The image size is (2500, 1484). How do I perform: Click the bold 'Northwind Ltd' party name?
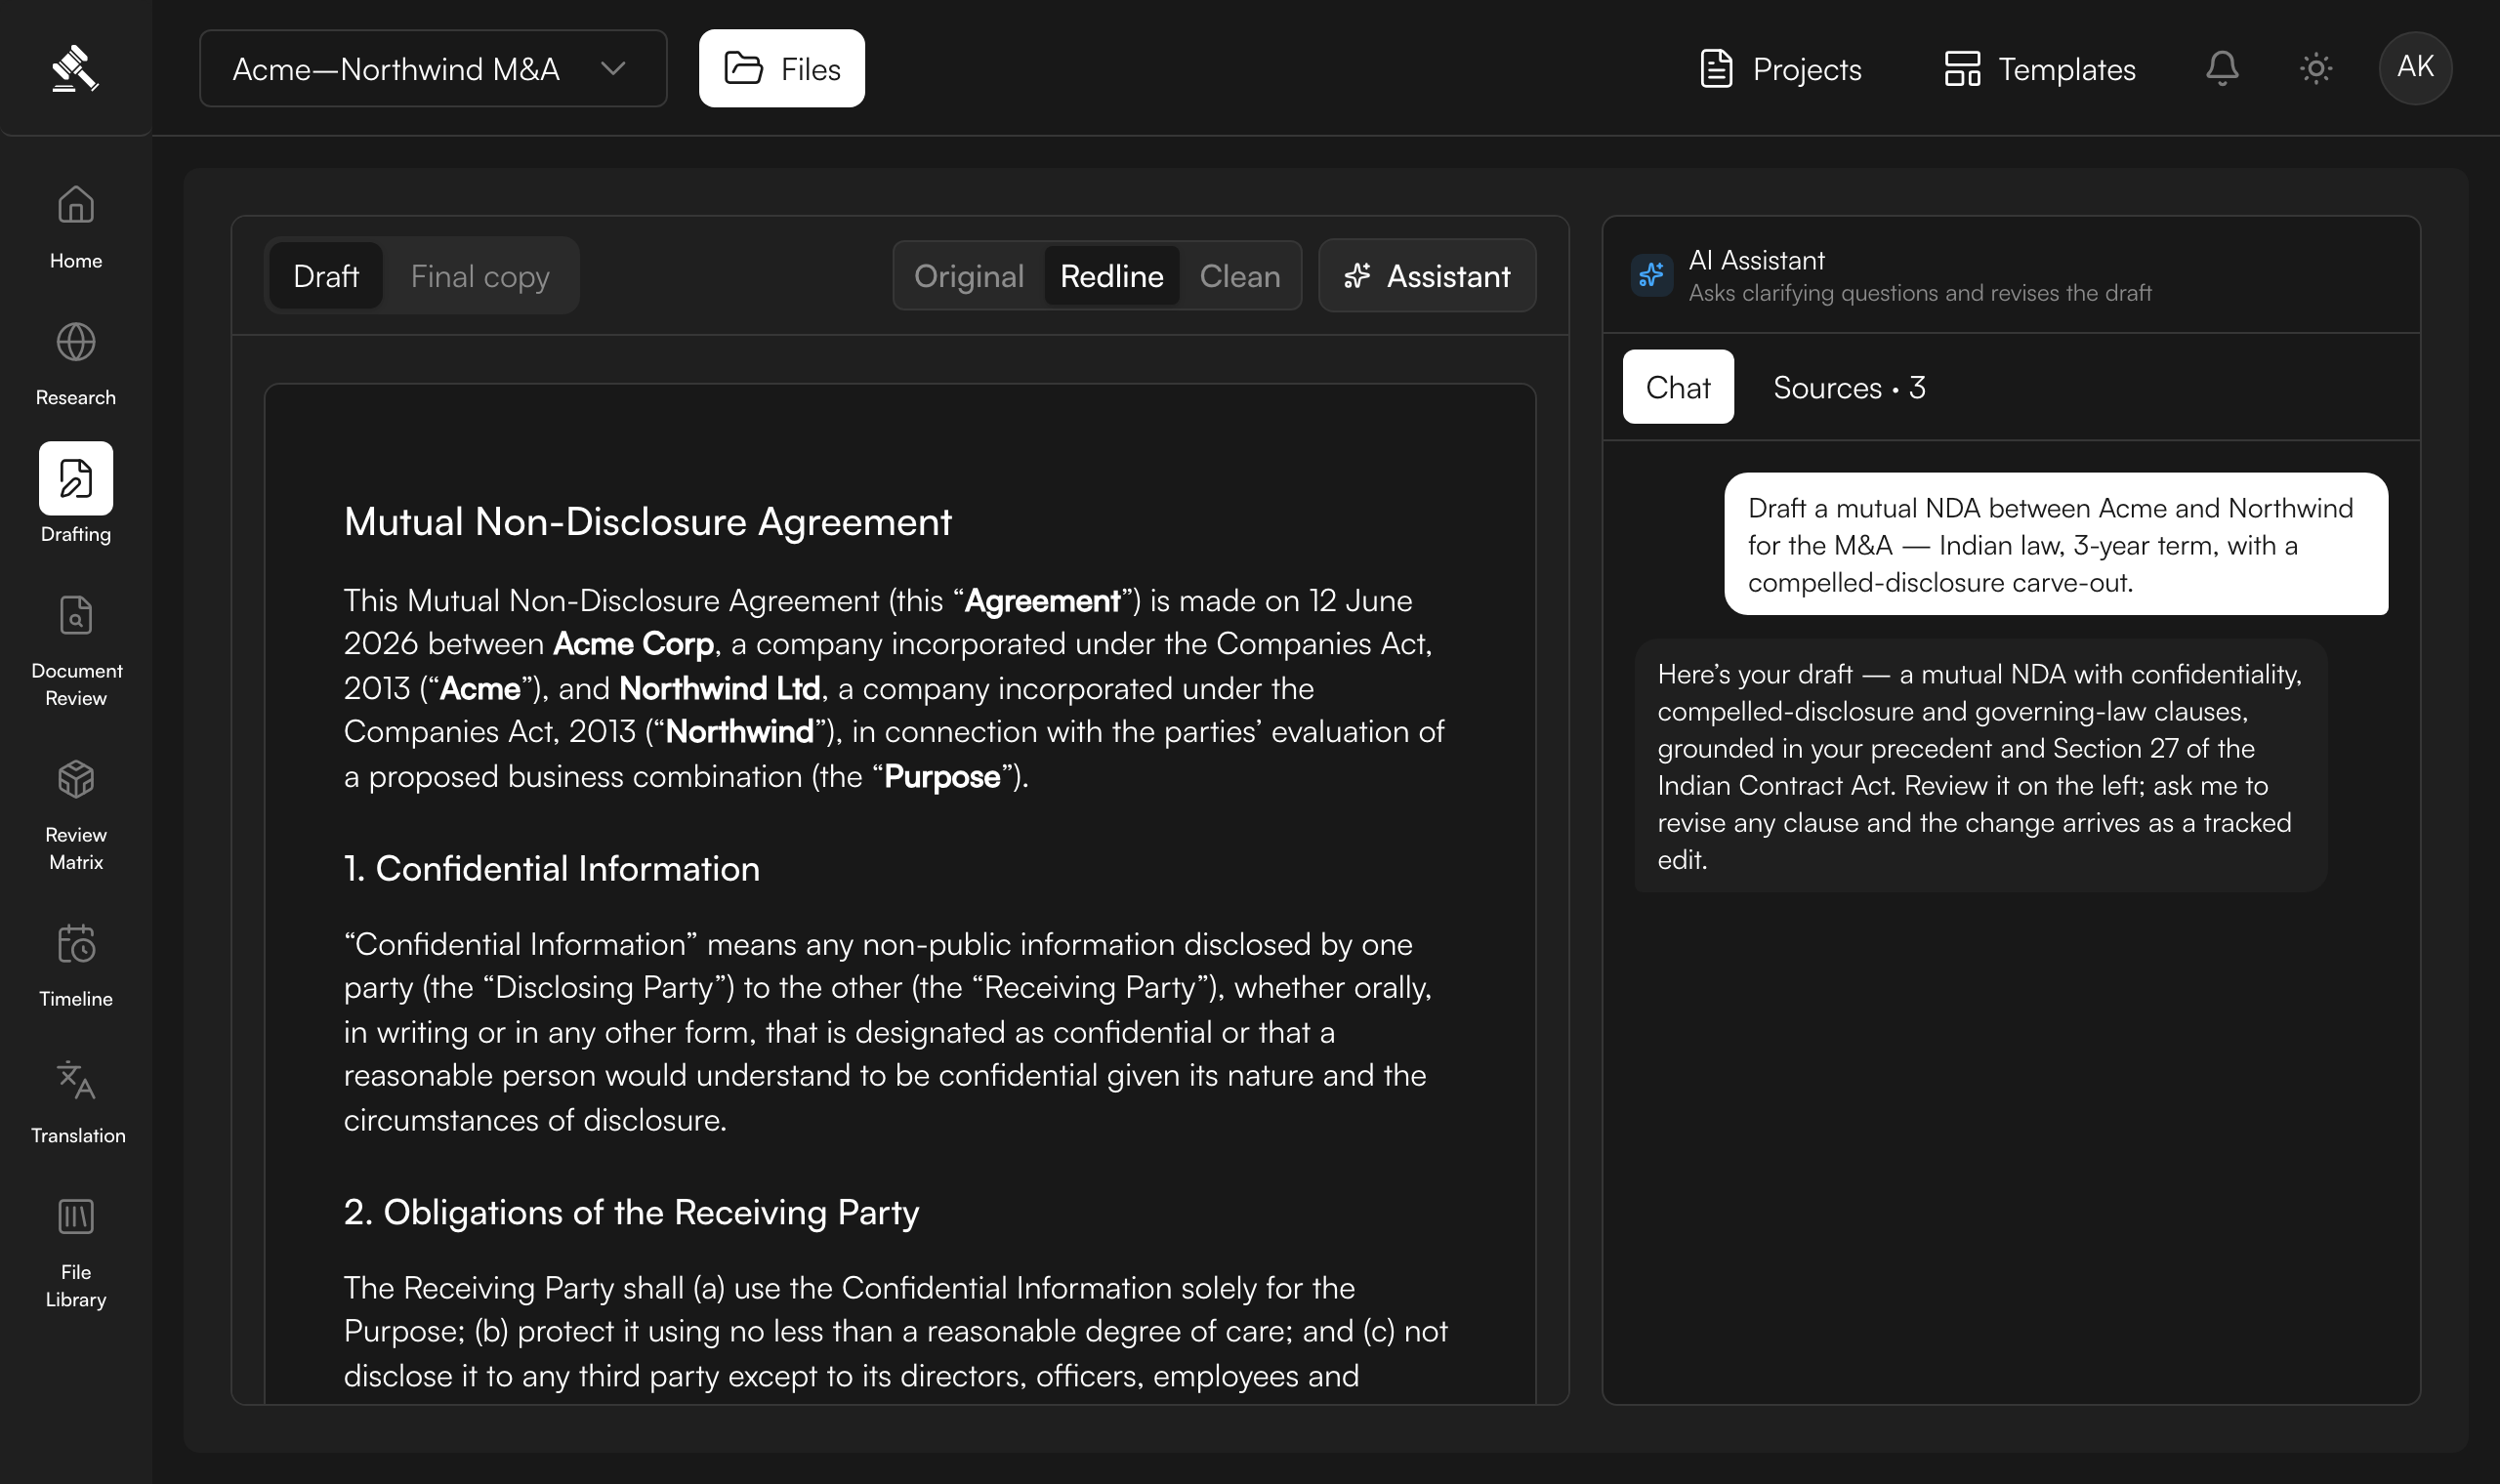tap(720, 688)
